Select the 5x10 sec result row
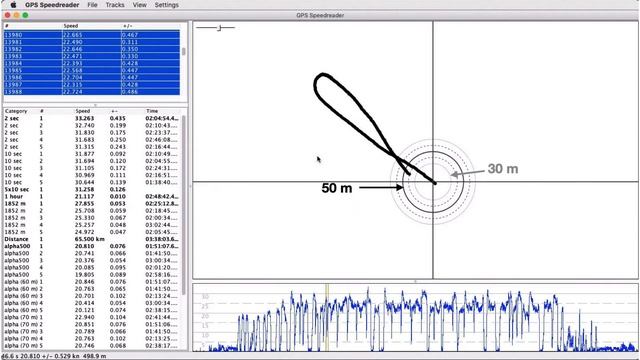This screenshot has width=640, height=360. [x=92, y=189]
